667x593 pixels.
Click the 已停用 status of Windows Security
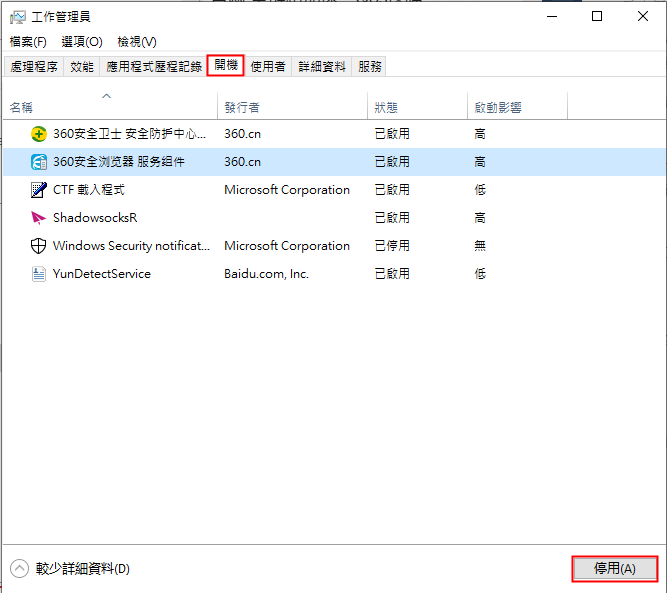tap(392, 246)
